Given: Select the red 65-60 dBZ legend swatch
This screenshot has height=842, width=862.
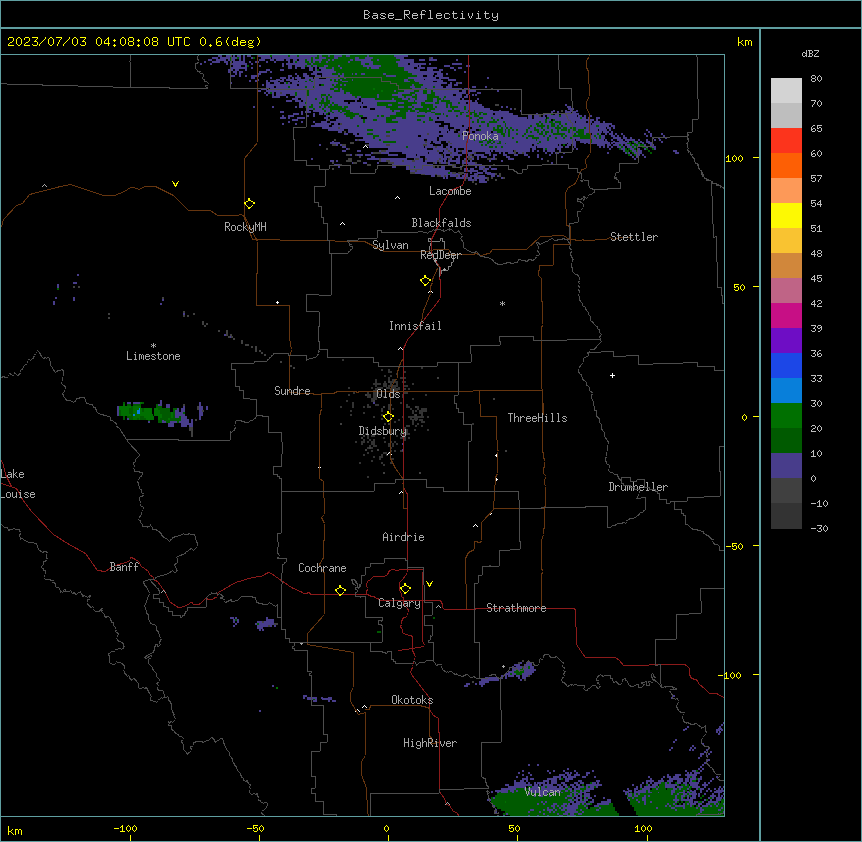Looking at the screenshot, I should pyautogui.click(x=786, y=140).
